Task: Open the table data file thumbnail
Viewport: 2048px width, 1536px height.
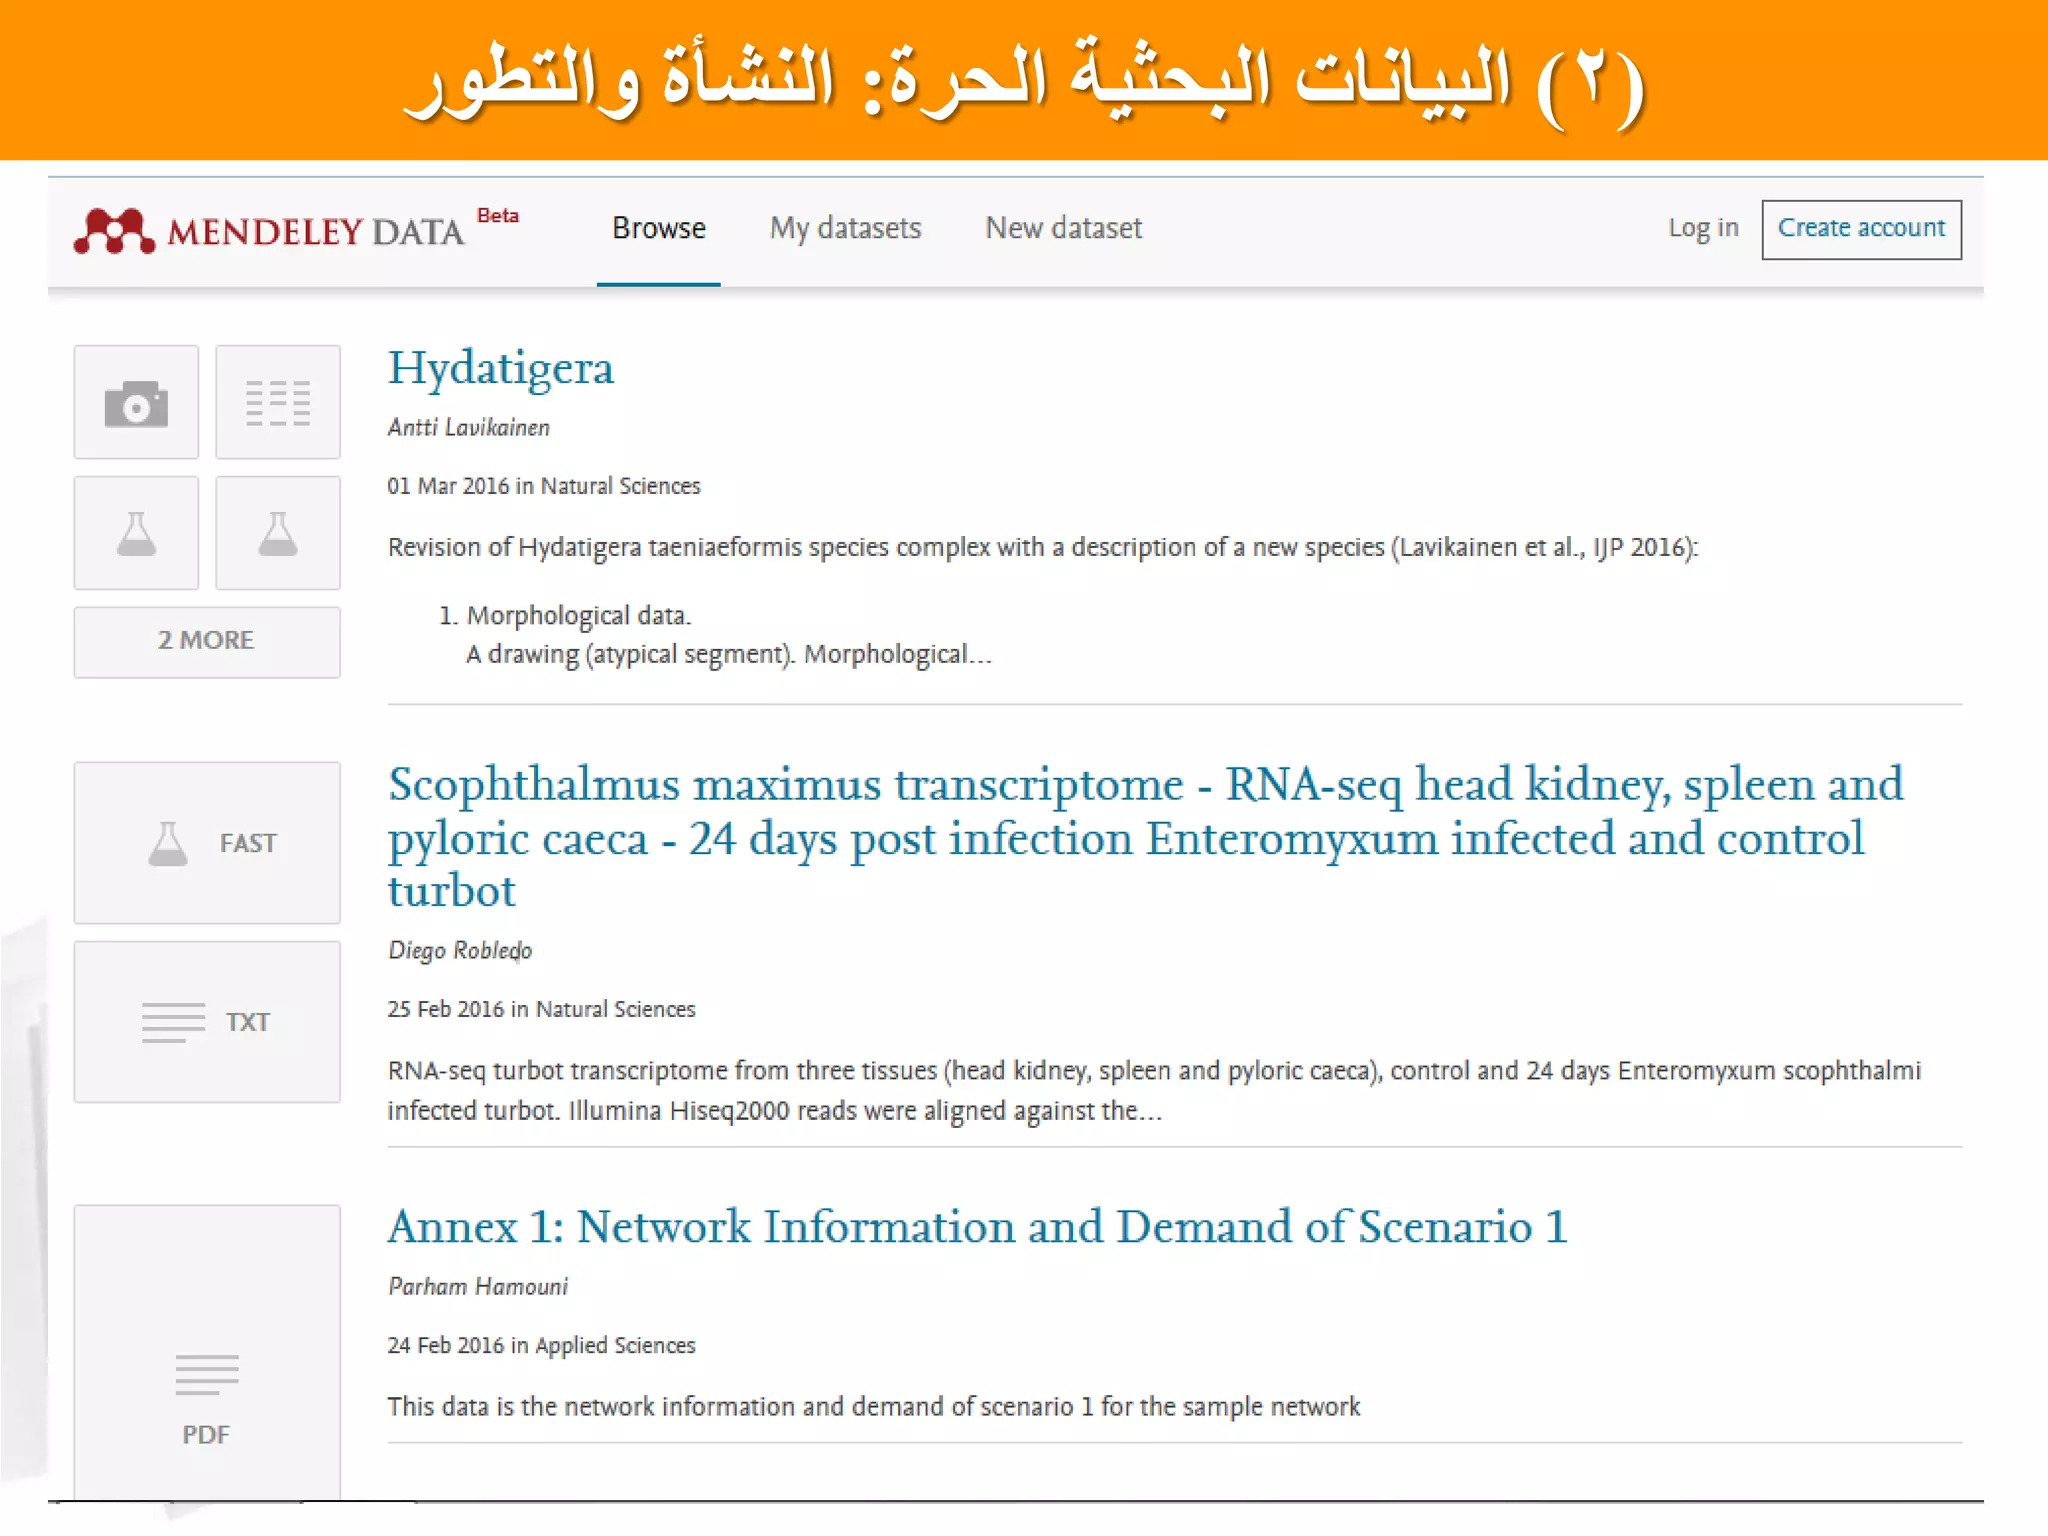Action: coord(278,403)
